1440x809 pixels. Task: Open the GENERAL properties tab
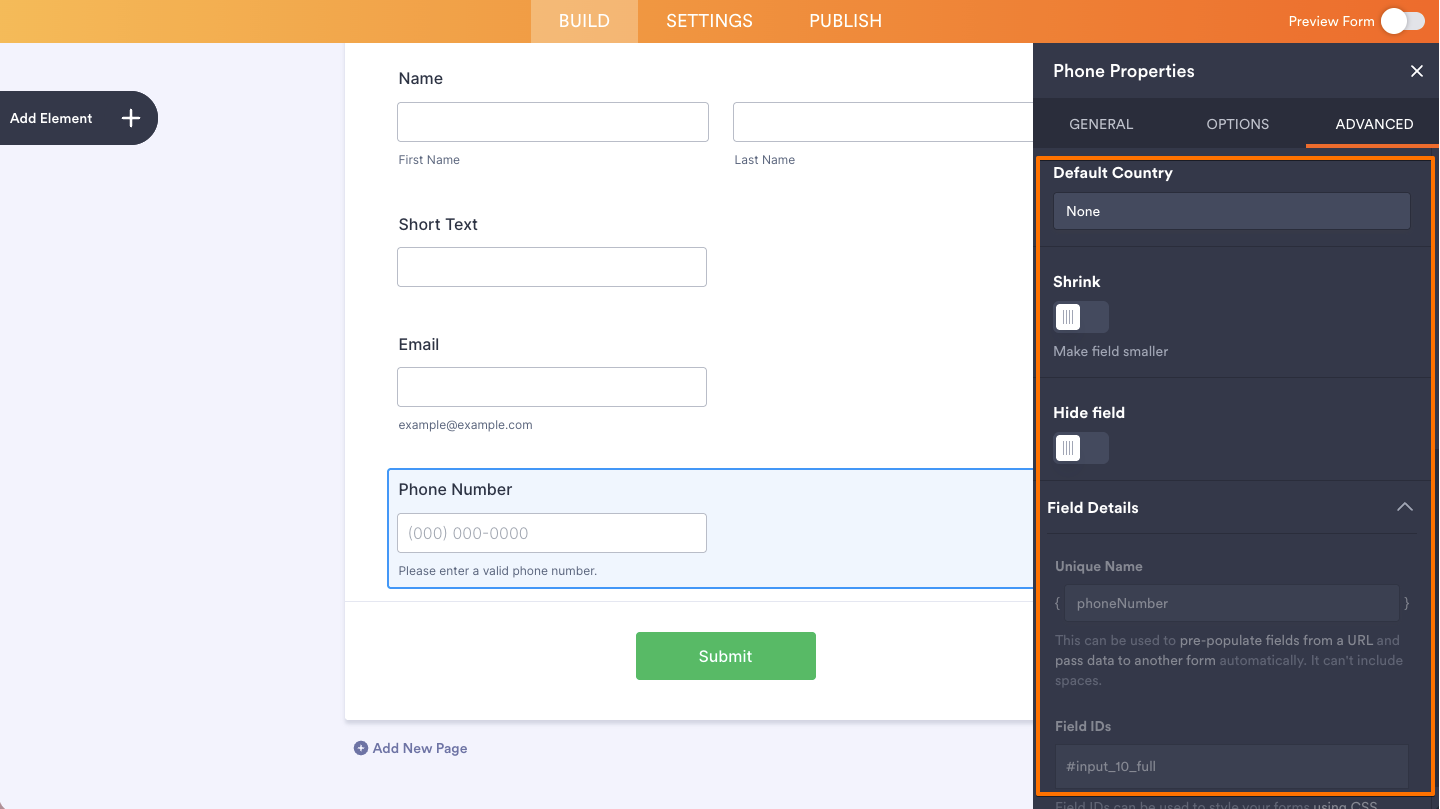(1101, 124)
